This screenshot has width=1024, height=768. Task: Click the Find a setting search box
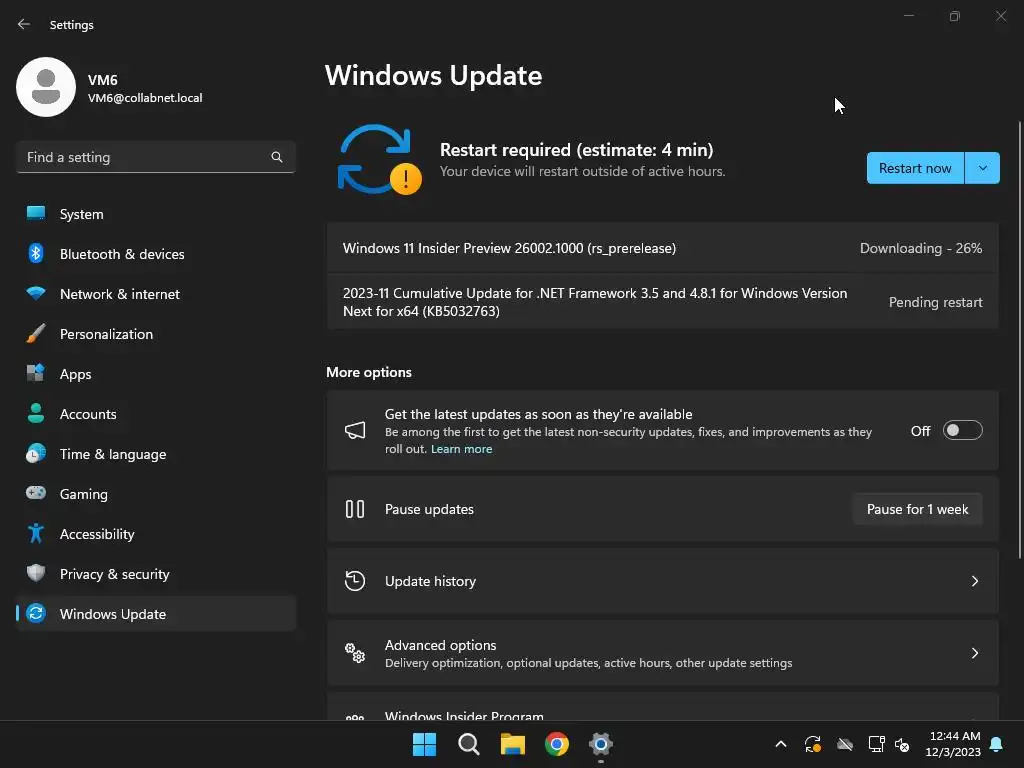[156, 157]
